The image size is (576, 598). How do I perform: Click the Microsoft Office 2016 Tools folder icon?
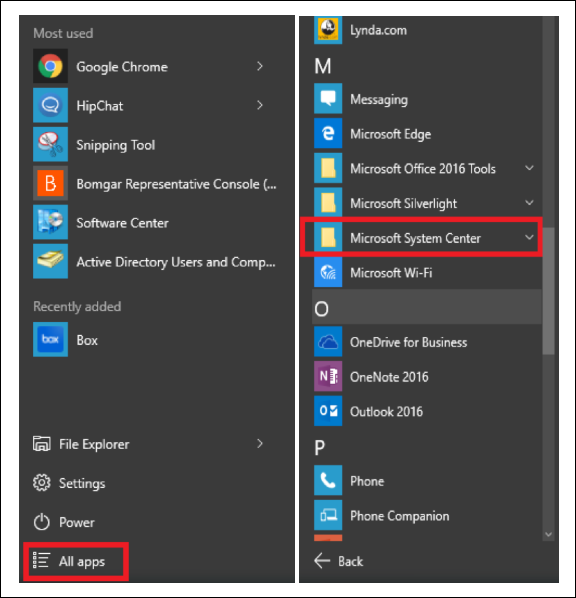[x=328, y=168]
